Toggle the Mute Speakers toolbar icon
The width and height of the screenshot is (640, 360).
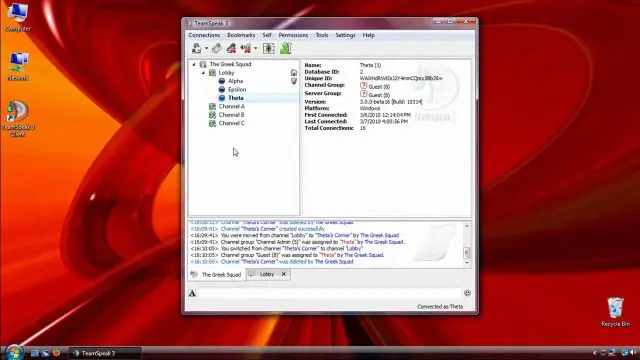(x=246, y=49)
